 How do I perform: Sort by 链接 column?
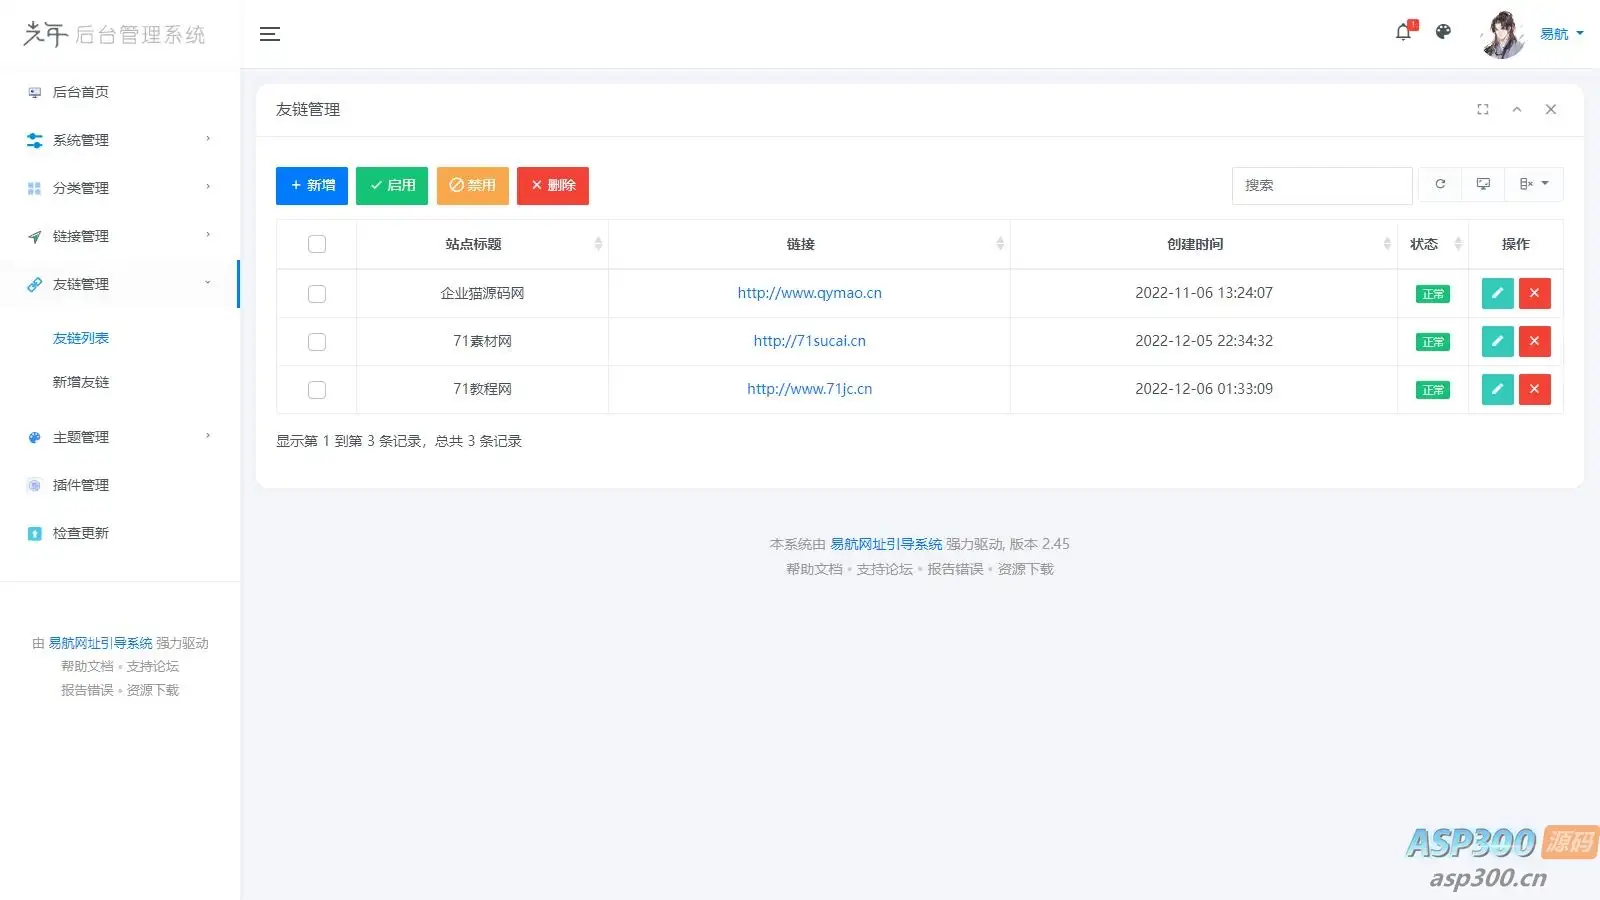809,244
